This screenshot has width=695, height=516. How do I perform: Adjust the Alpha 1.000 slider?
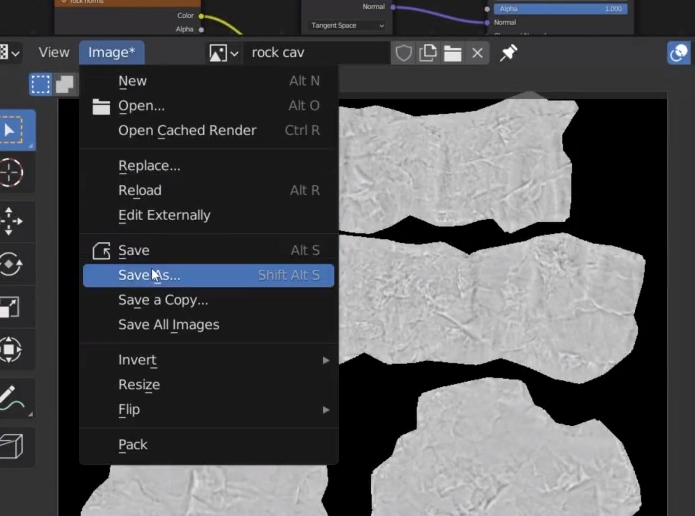click(x=560, y=8)
